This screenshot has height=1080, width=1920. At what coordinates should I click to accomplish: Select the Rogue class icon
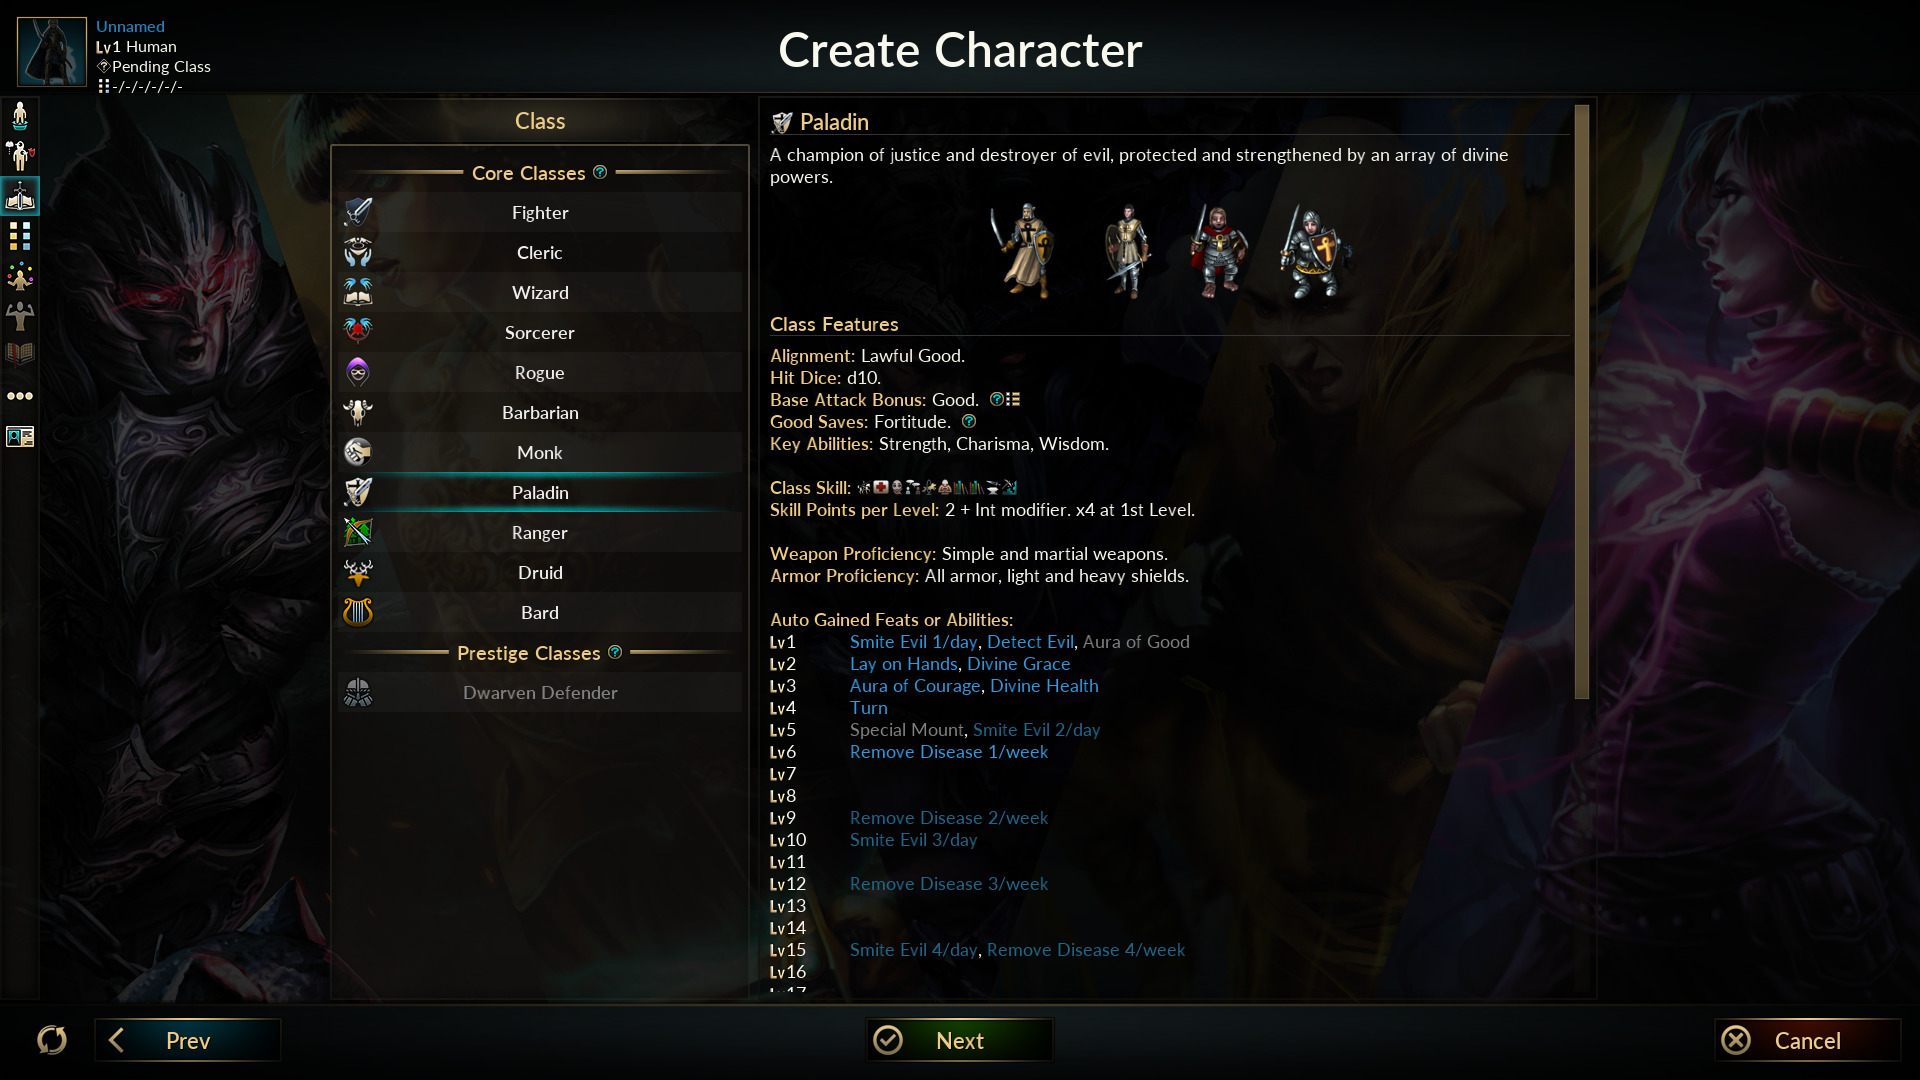pyautogui.click(x=357, y=372)
